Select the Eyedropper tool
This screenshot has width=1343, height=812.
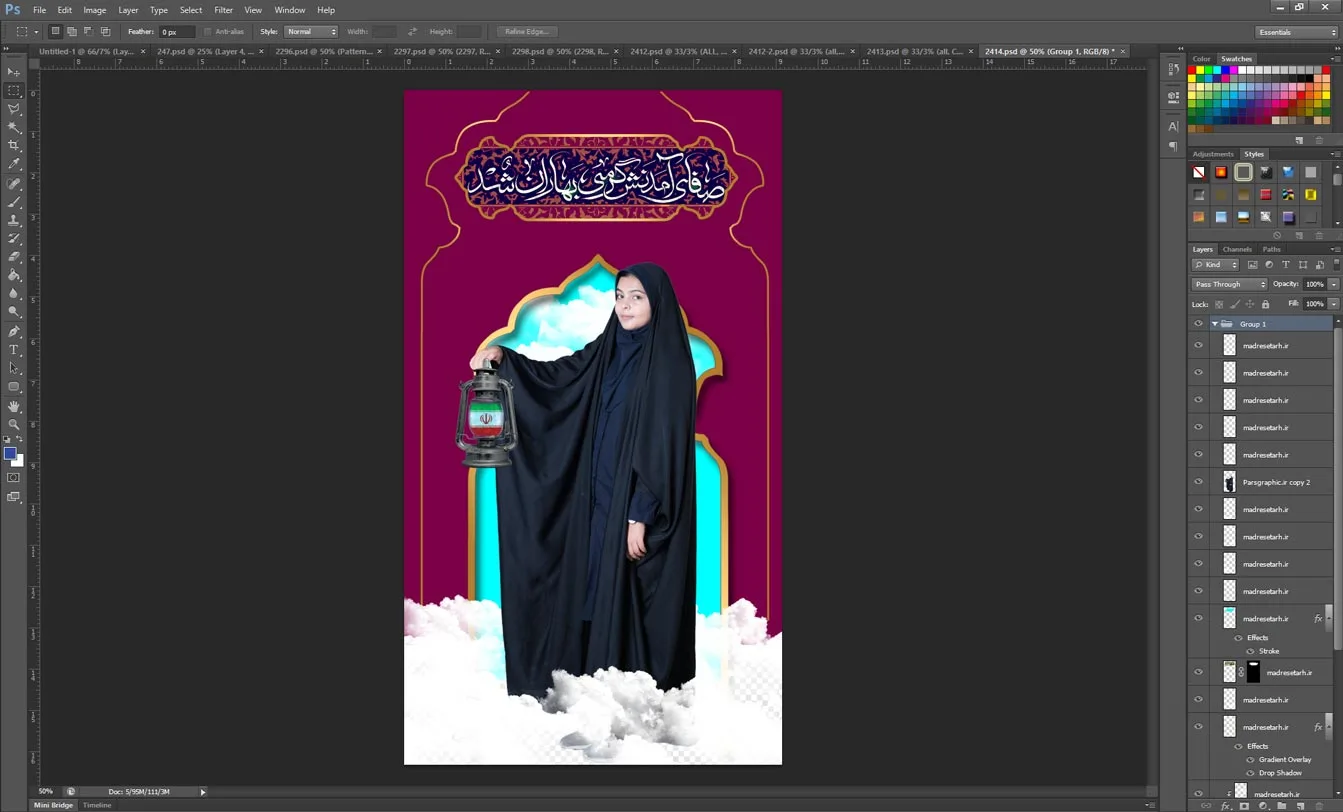click(14, 164)
